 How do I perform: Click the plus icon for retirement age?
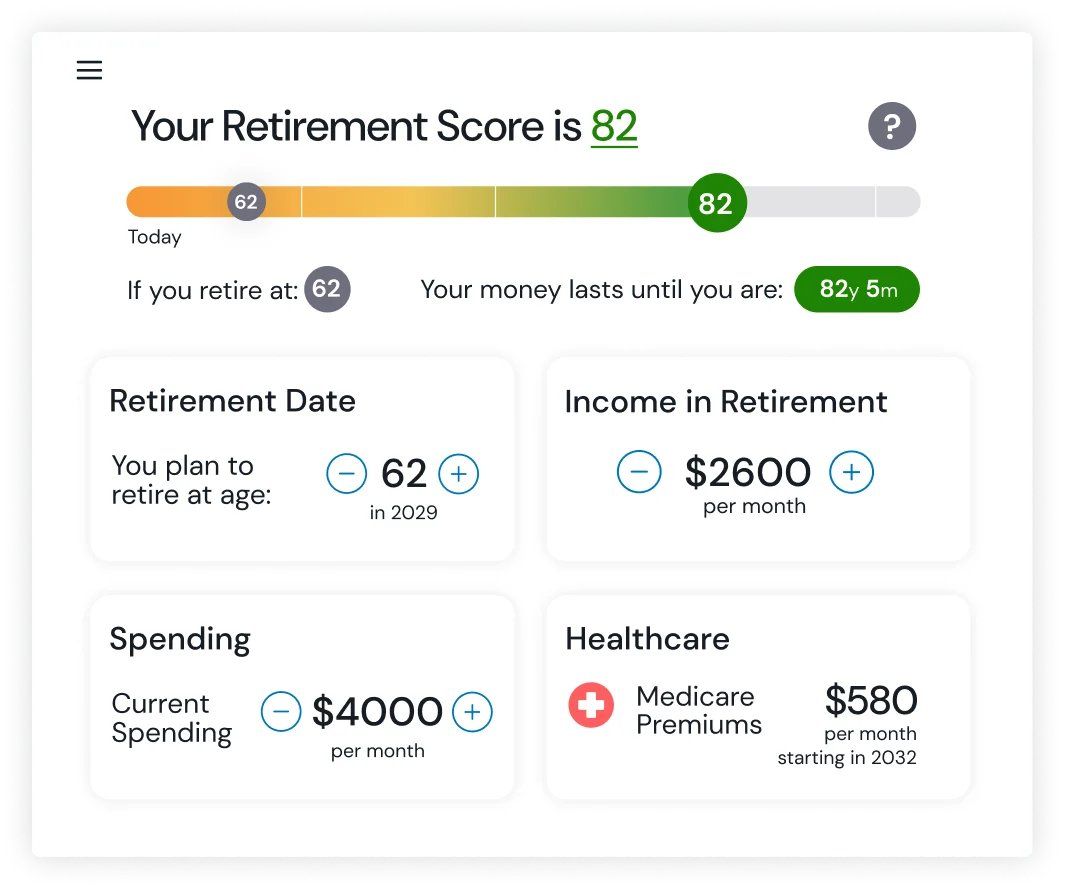click(459, 474)
